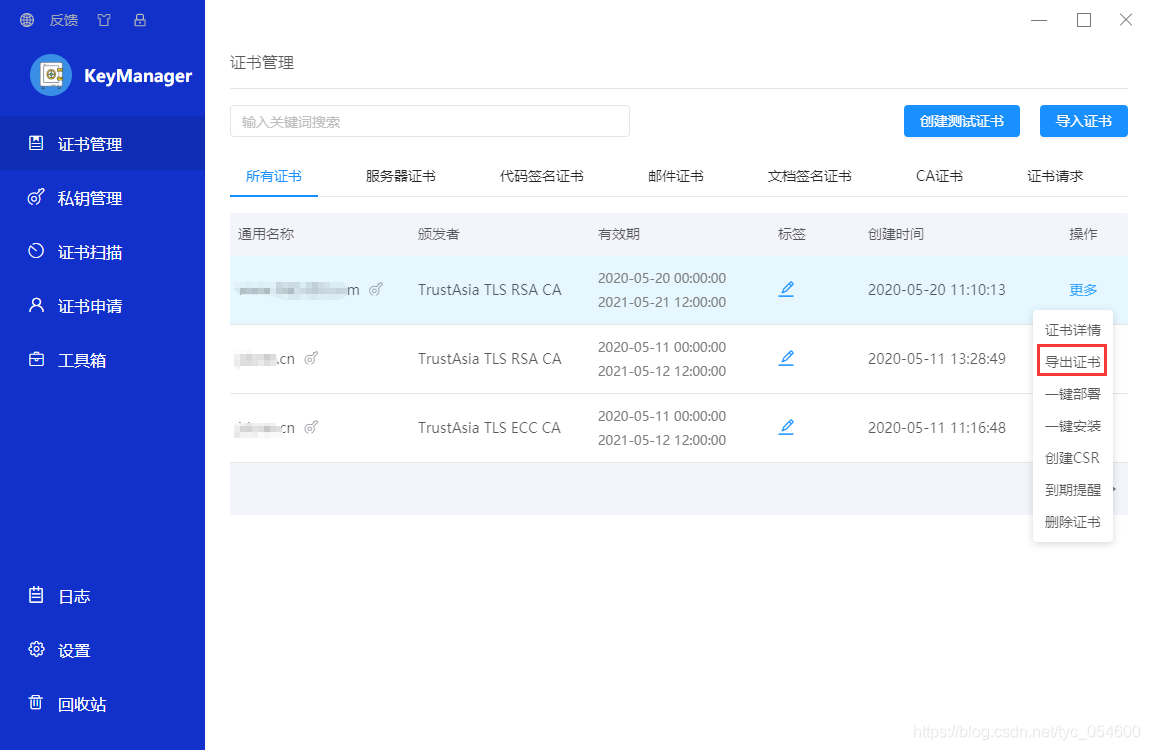Switch to the CA证书 tab

938,175
